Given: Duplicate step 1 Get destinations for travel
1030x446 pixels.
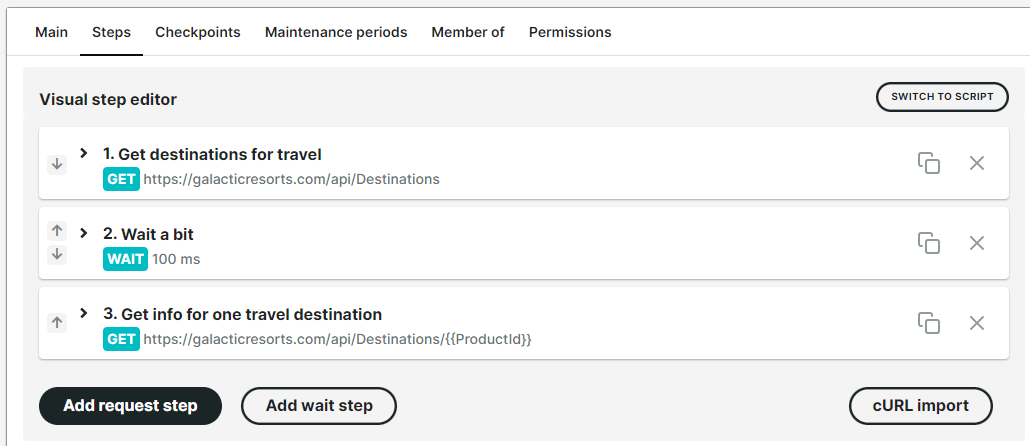Looking at the screenshot, I should [x=929, y=163].
